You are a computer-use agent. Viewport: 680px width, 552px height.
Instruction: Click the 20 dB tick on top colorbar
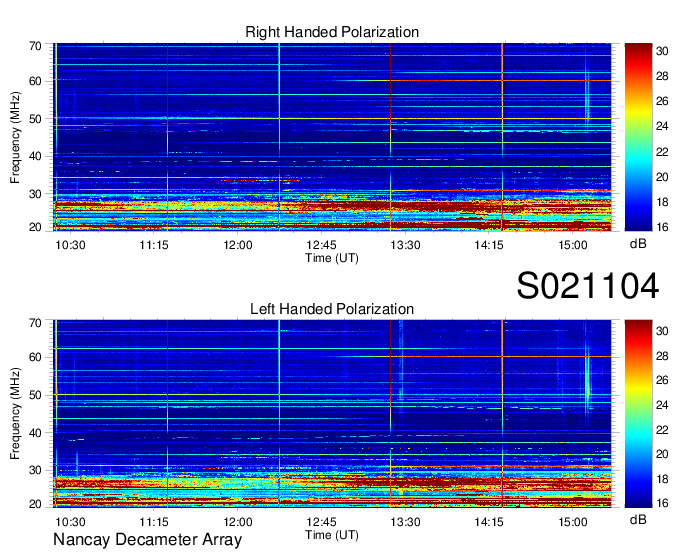(x=662, y=177)
